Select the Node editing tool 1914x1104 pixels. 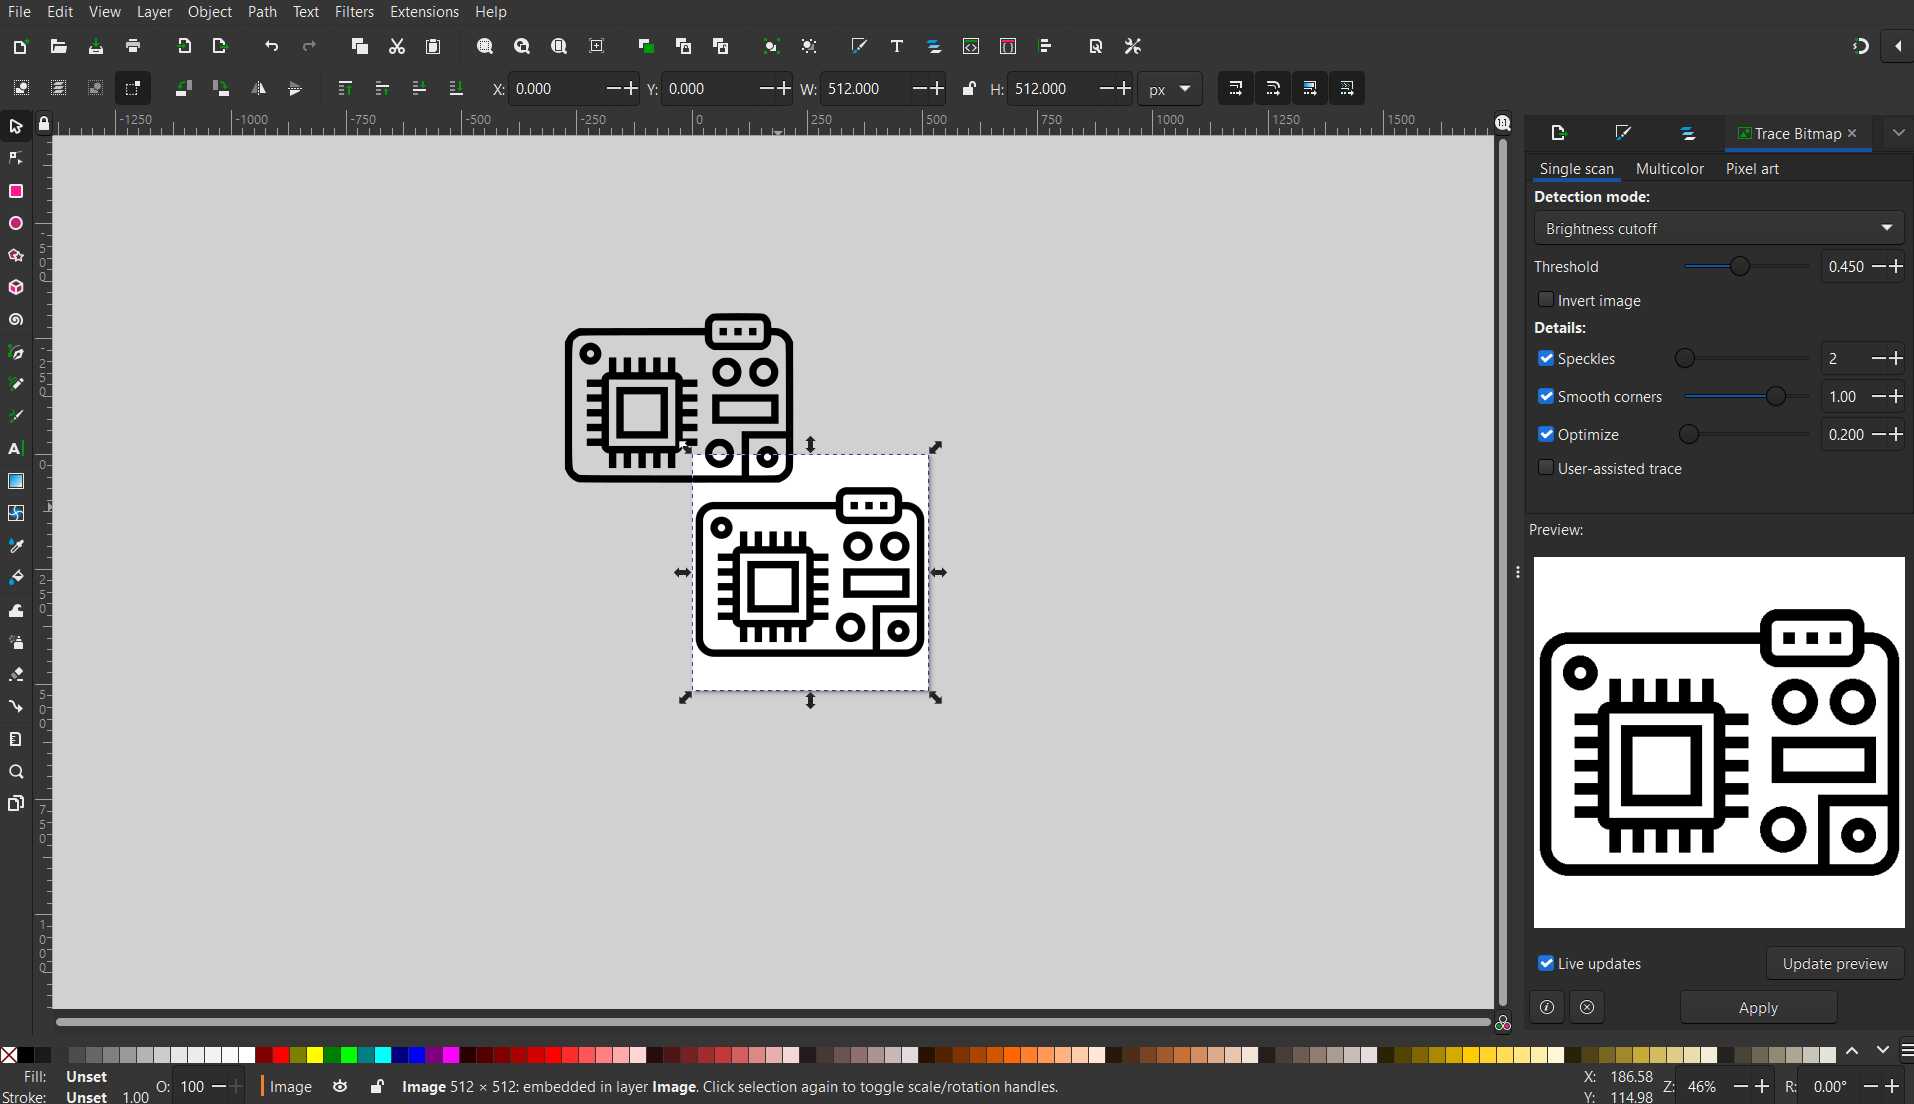pos(16,158)
